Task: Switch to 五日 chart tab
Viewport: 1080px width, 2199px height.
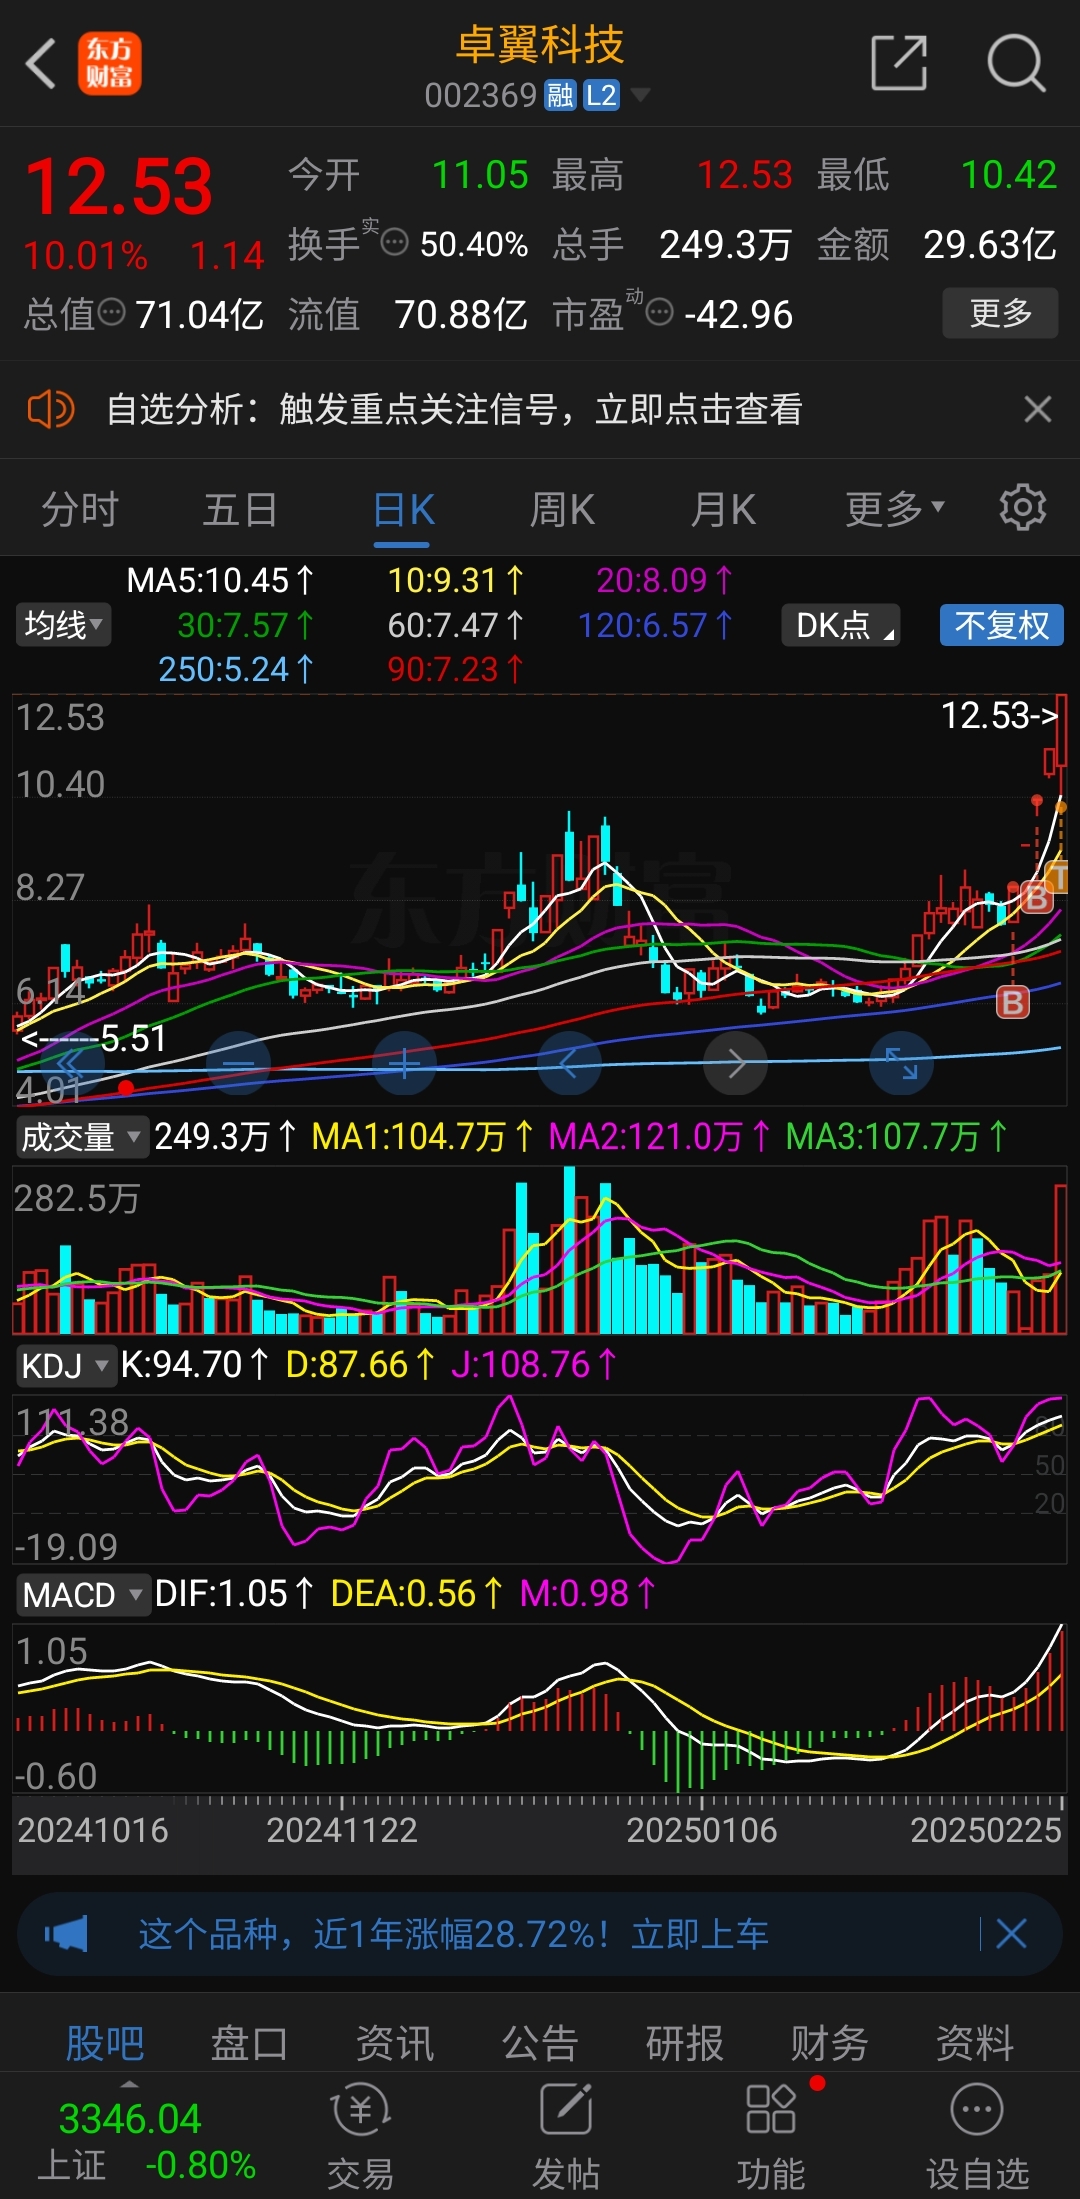Action: [240, 510]
